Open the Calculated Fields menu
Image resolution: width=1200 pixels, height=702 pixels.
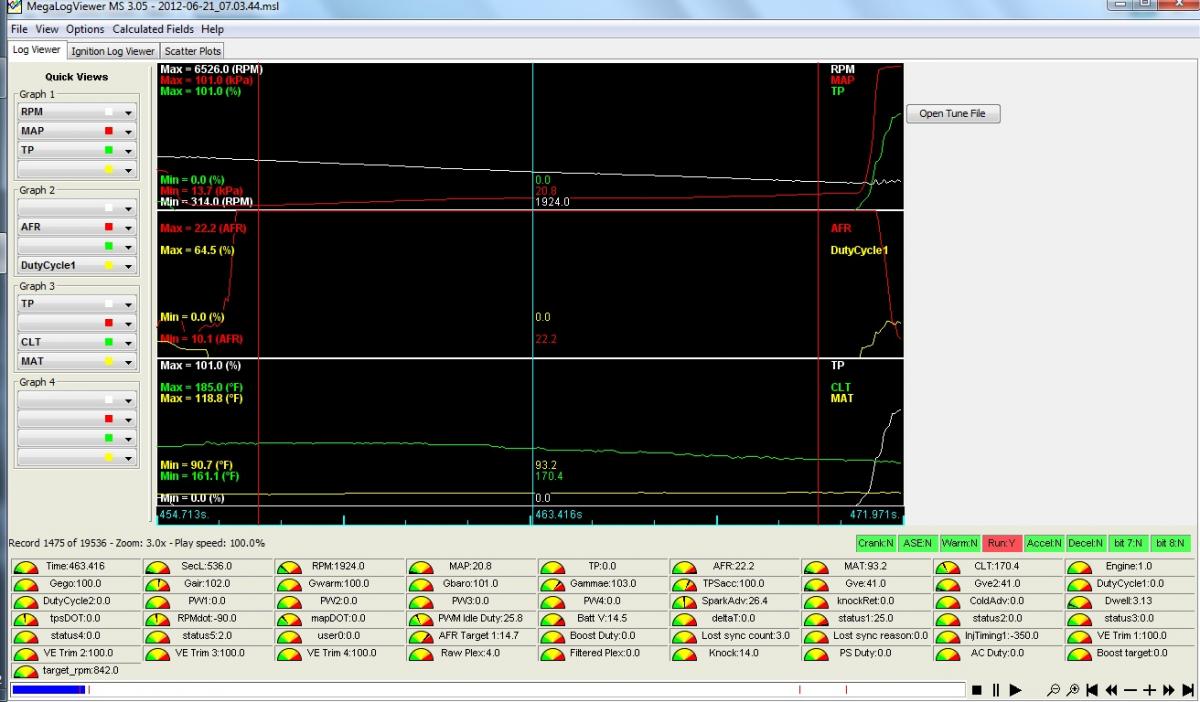[x=154, y=30]
